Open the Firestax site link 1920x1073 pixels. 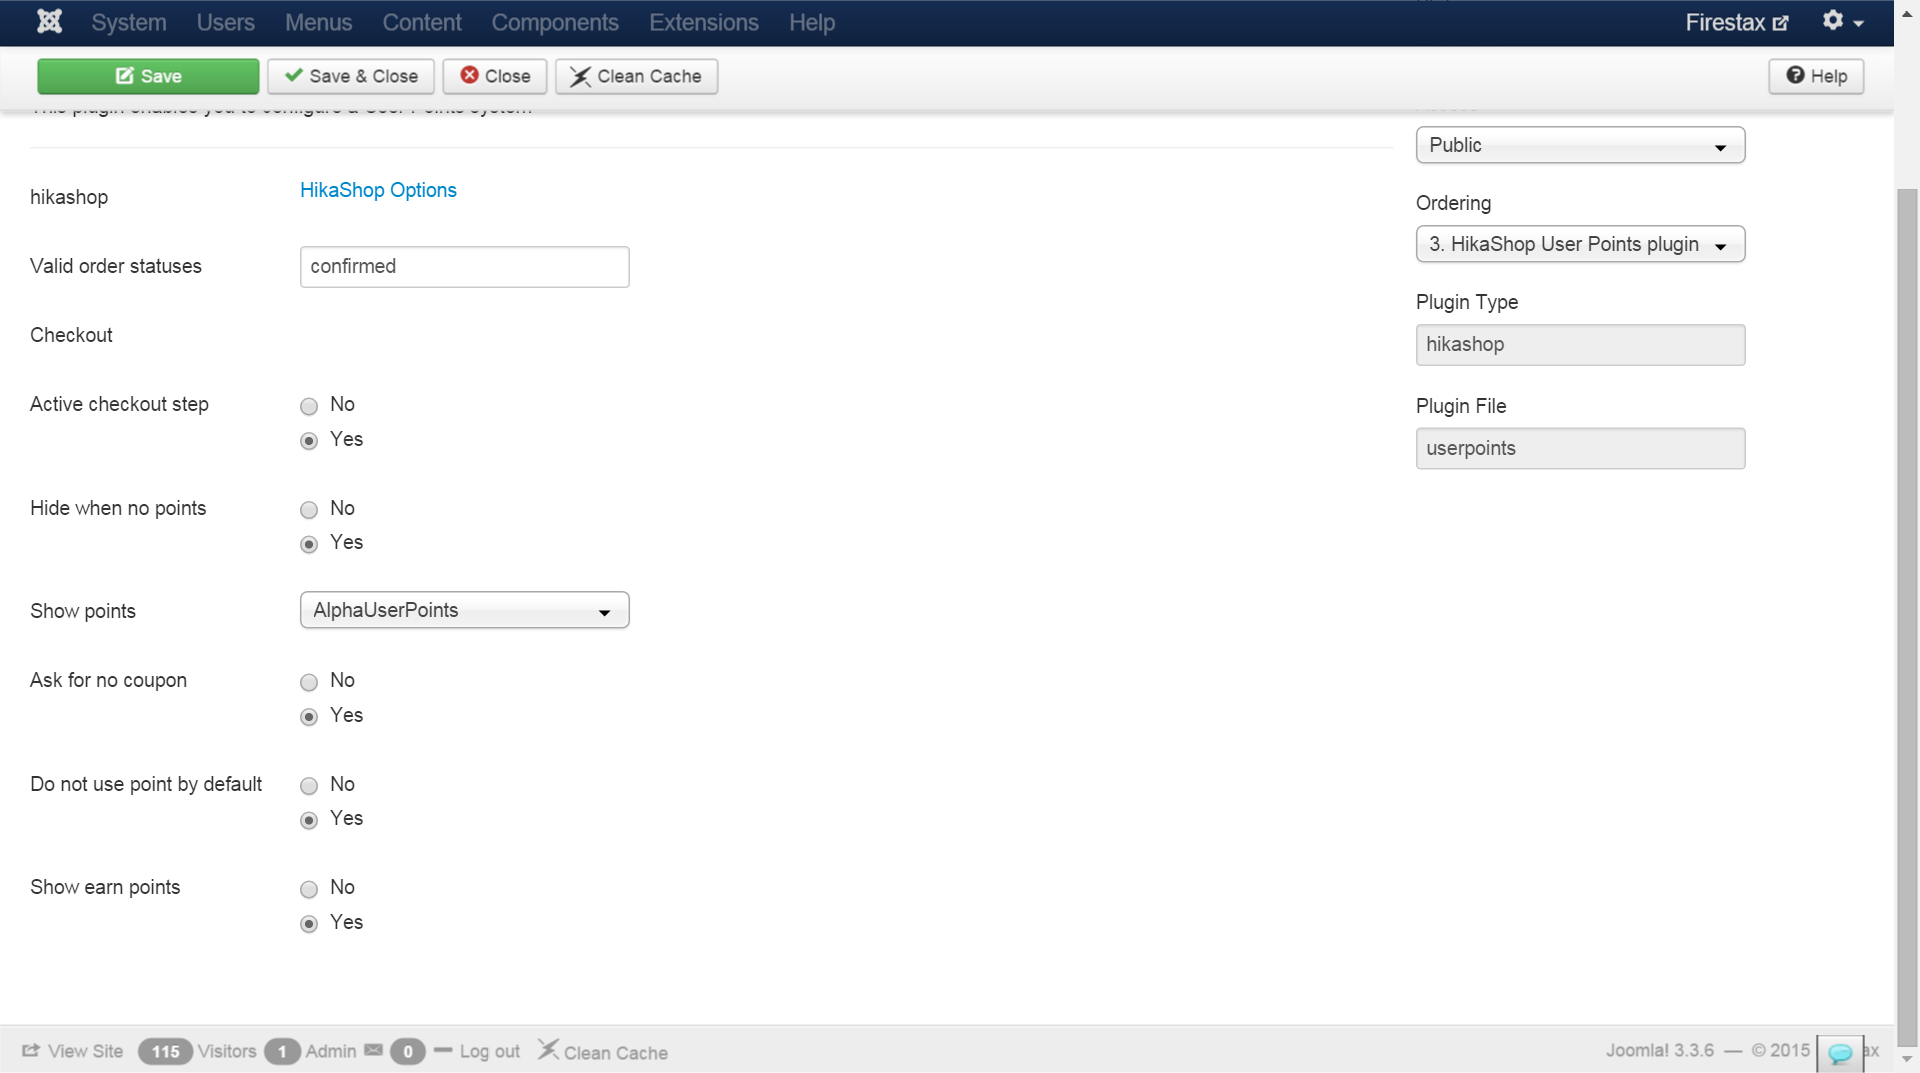pyautogui.click(x=1737, y=22)
